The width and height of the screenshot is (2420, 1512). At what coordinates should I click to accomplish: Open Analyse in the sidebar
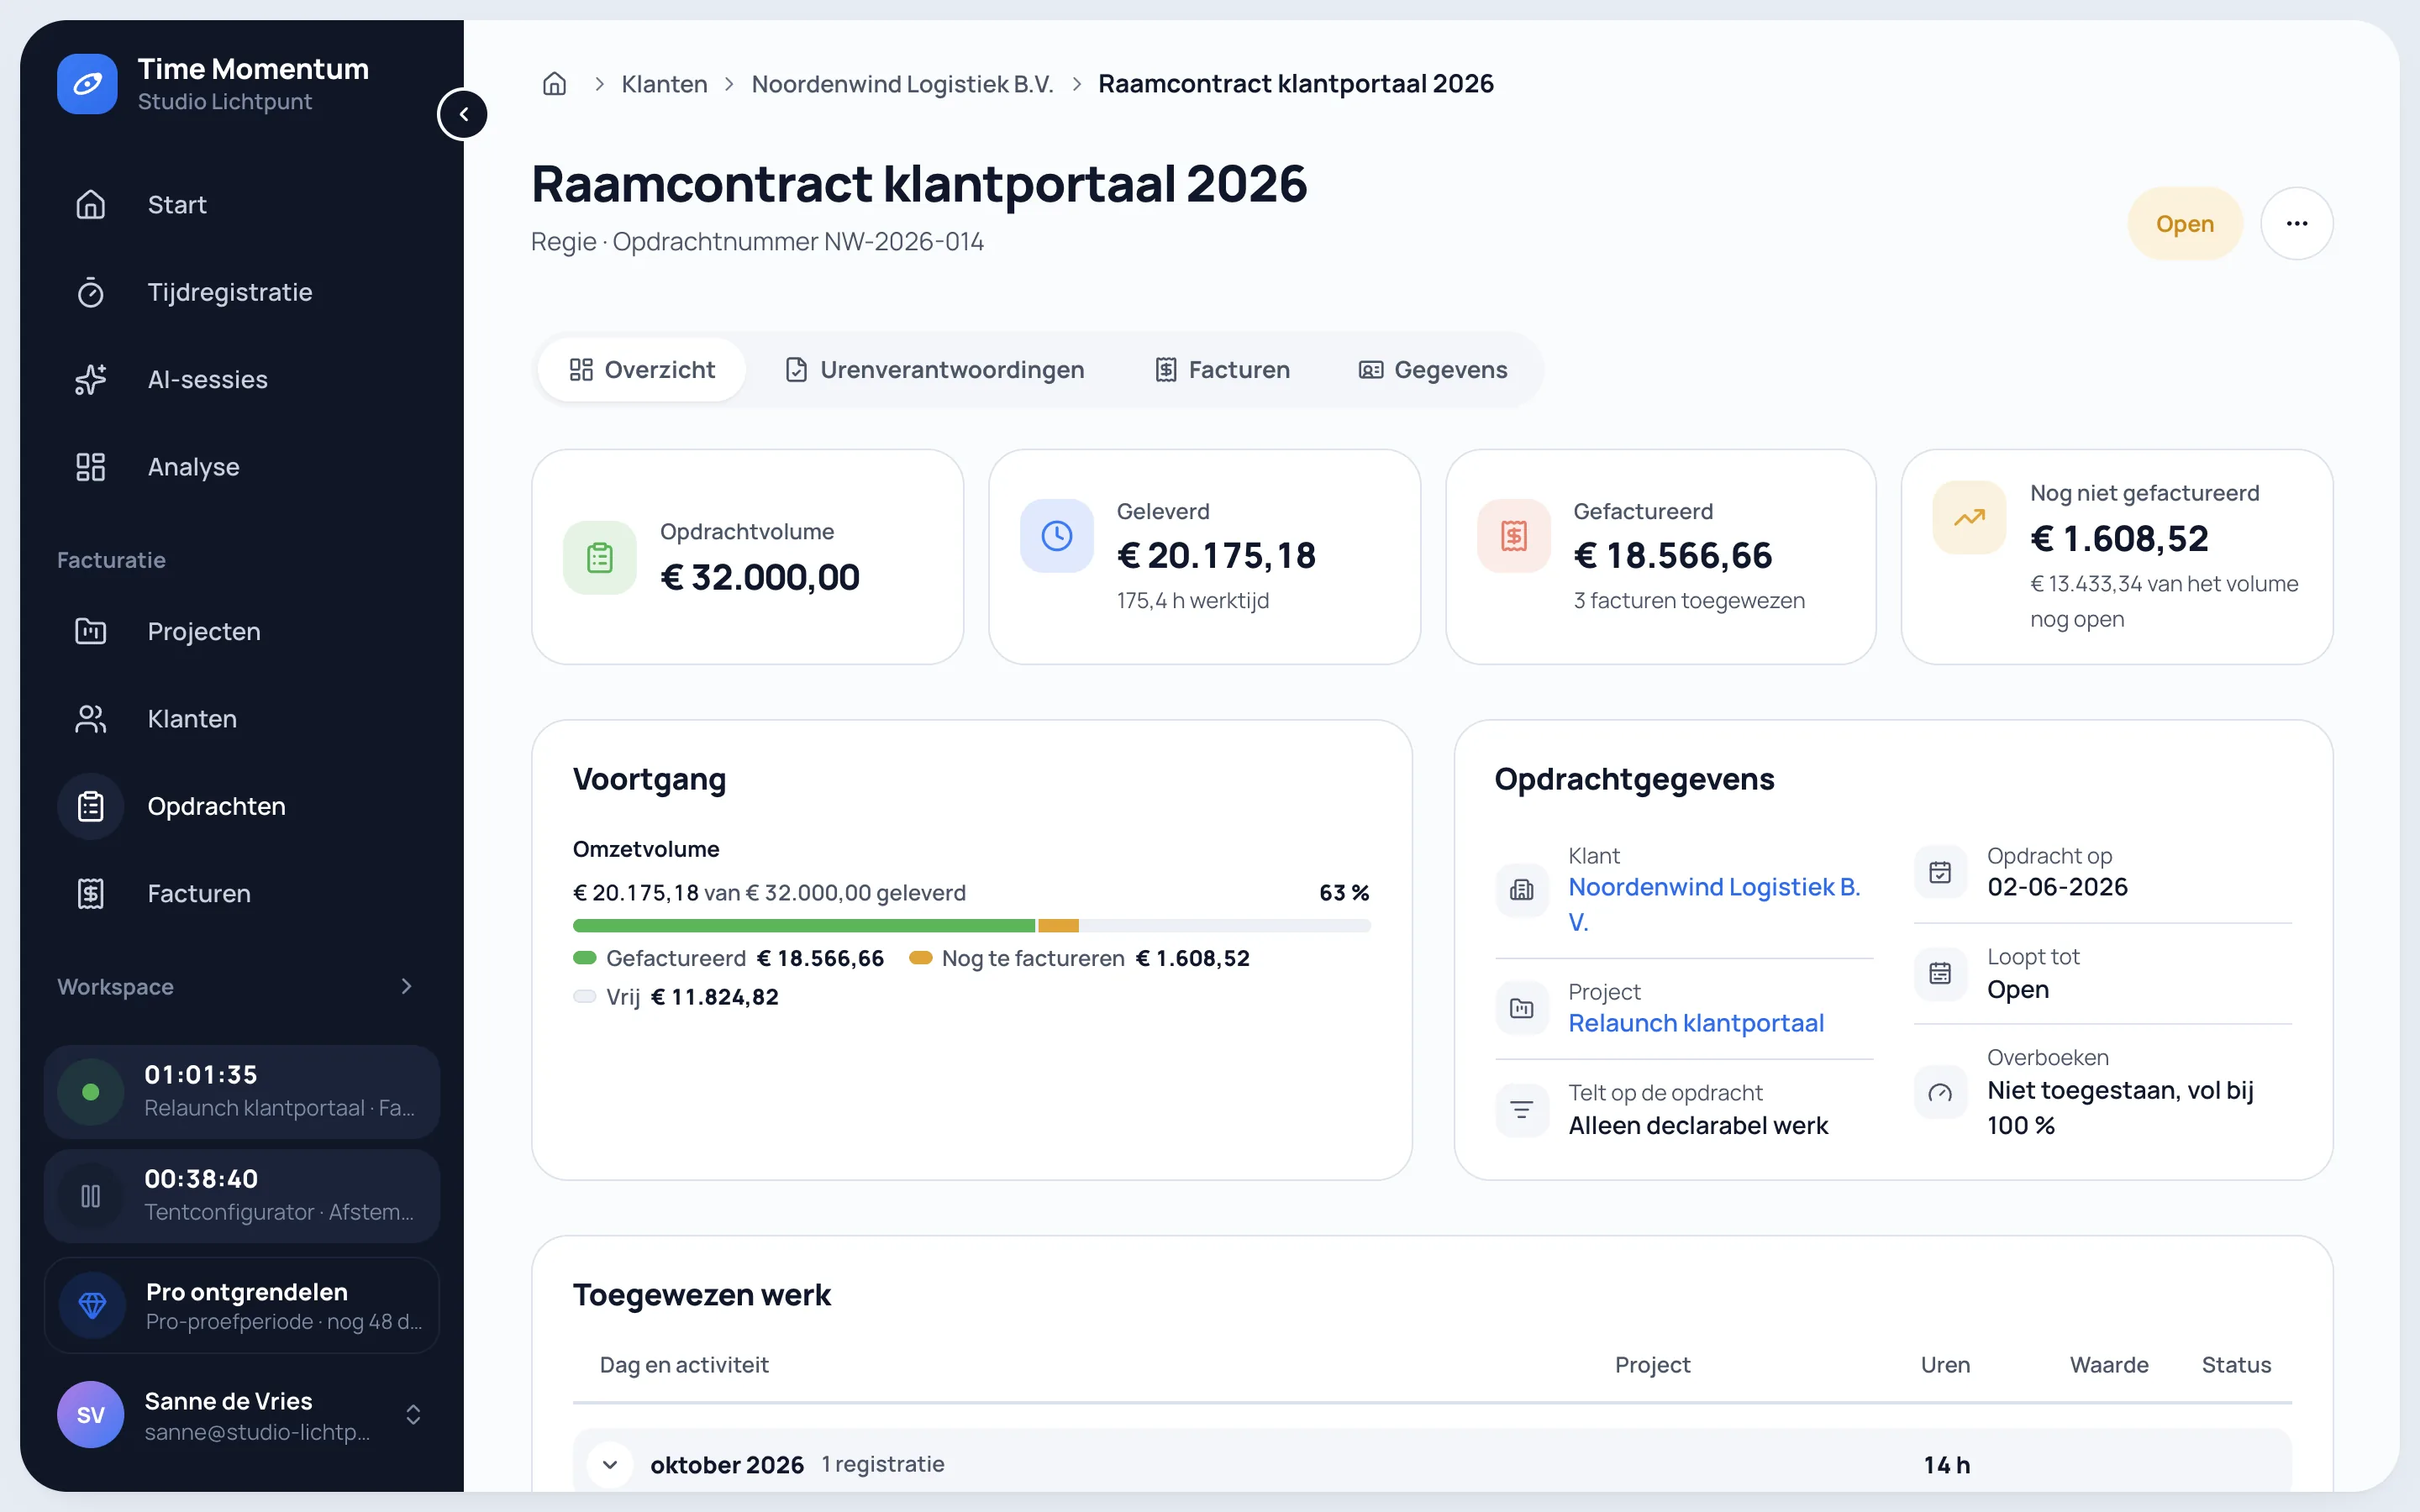click(x=242, y=467)
